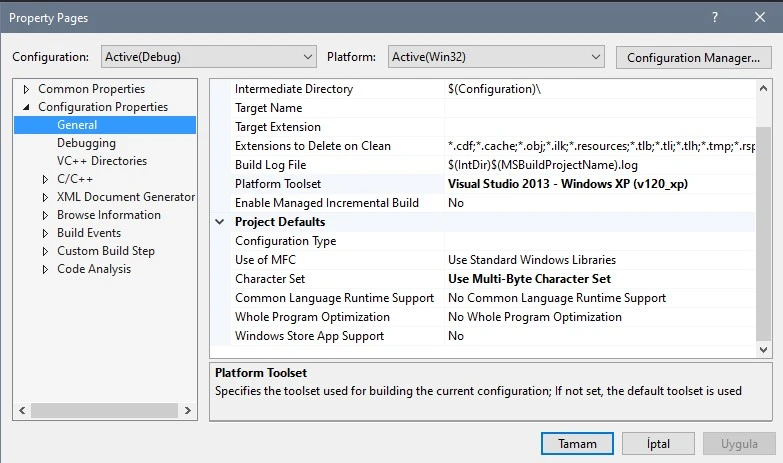Select Whole Program Optimization property

(x=312, y=317)
